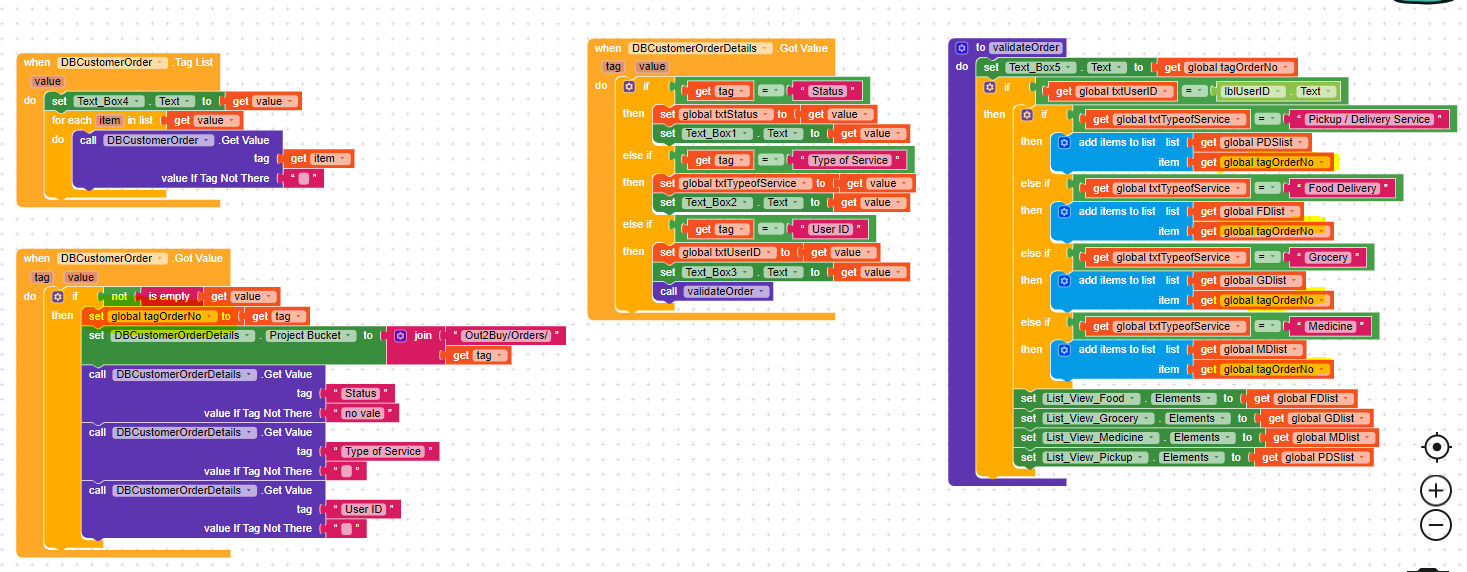Click the empty text string below 'User ID' tag
This screenshot has height=572, width=1467.
click(346, 528)
